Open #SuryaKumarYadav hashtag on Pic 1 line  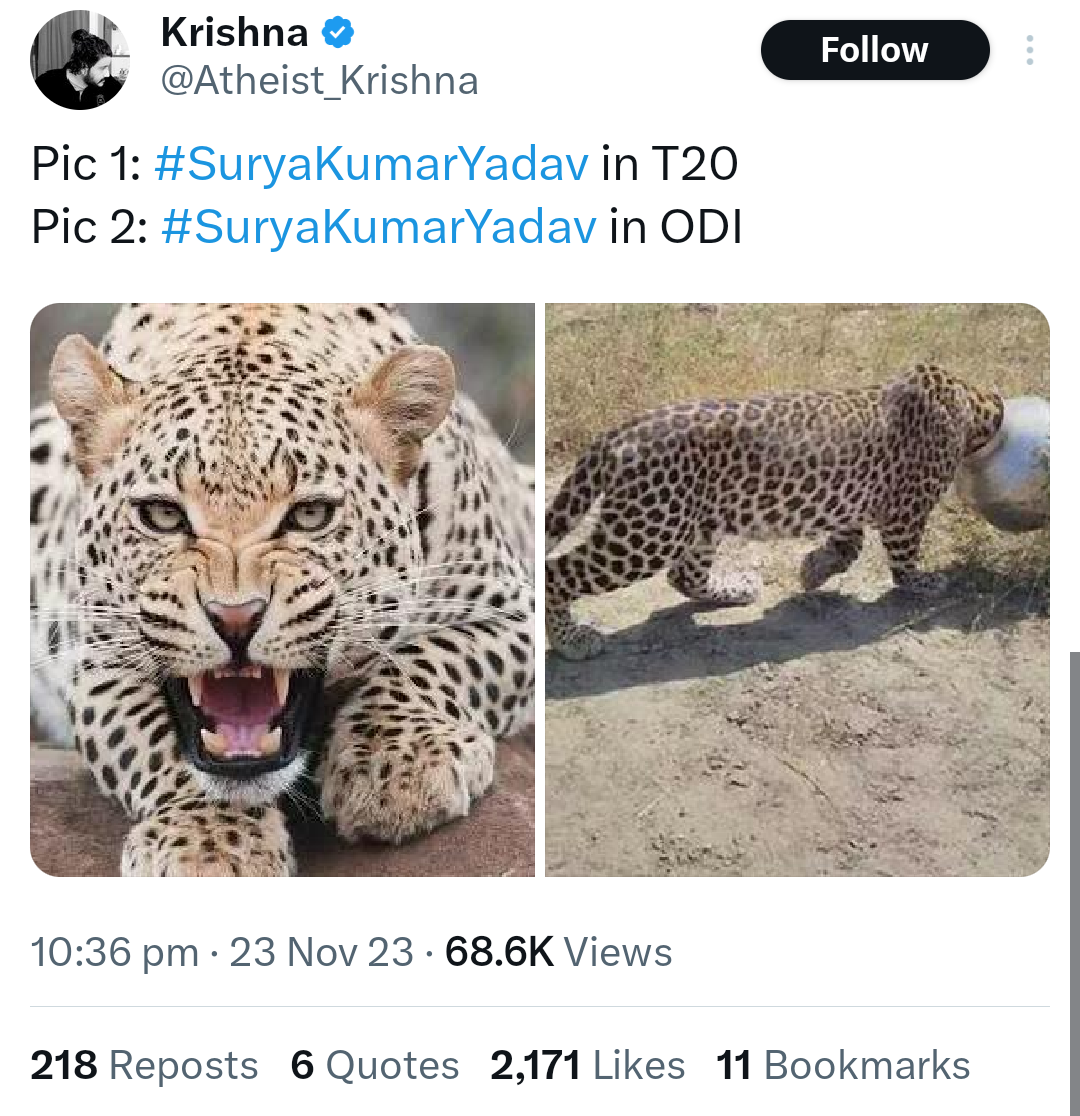pos(371,165)
